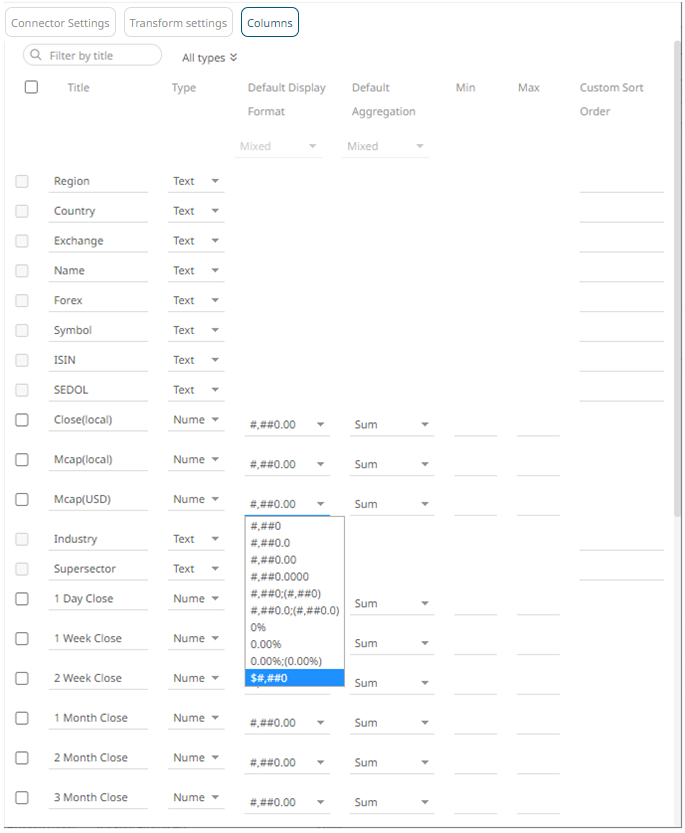Check the Mcap(USD) column checkbox

(x=22, y=499)
